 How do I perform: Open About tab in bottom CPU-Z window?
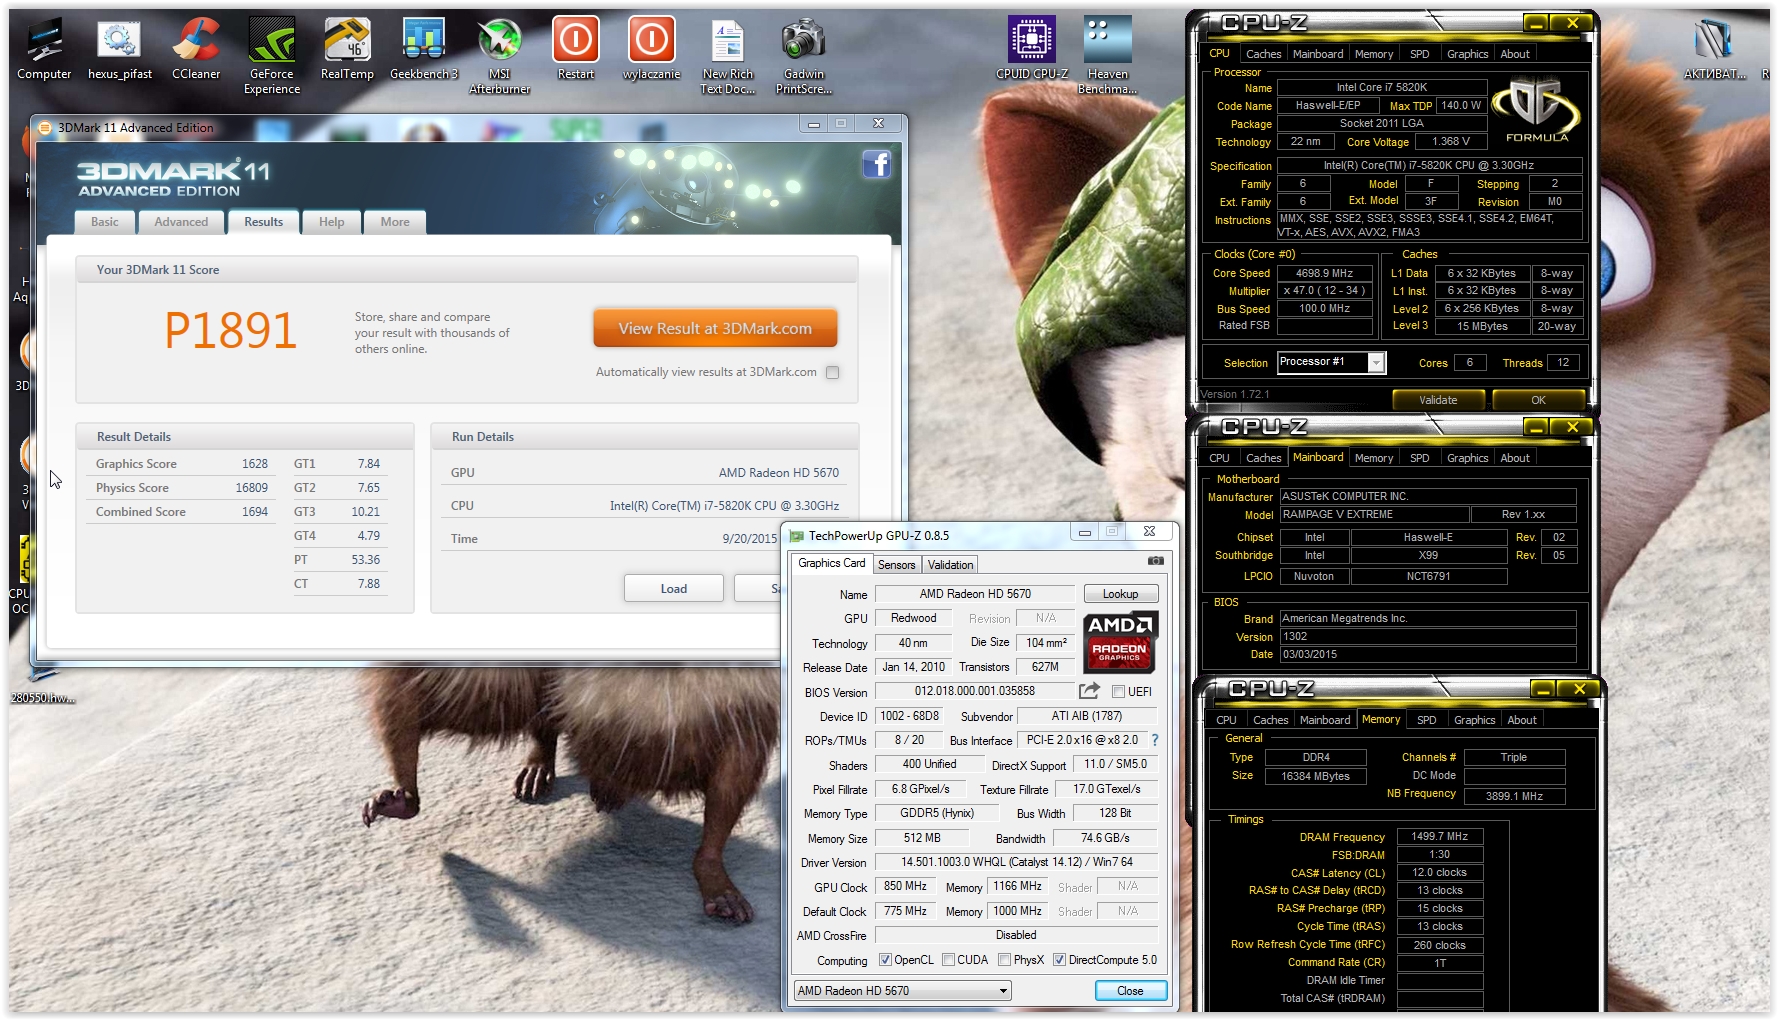coord(1522,720)
